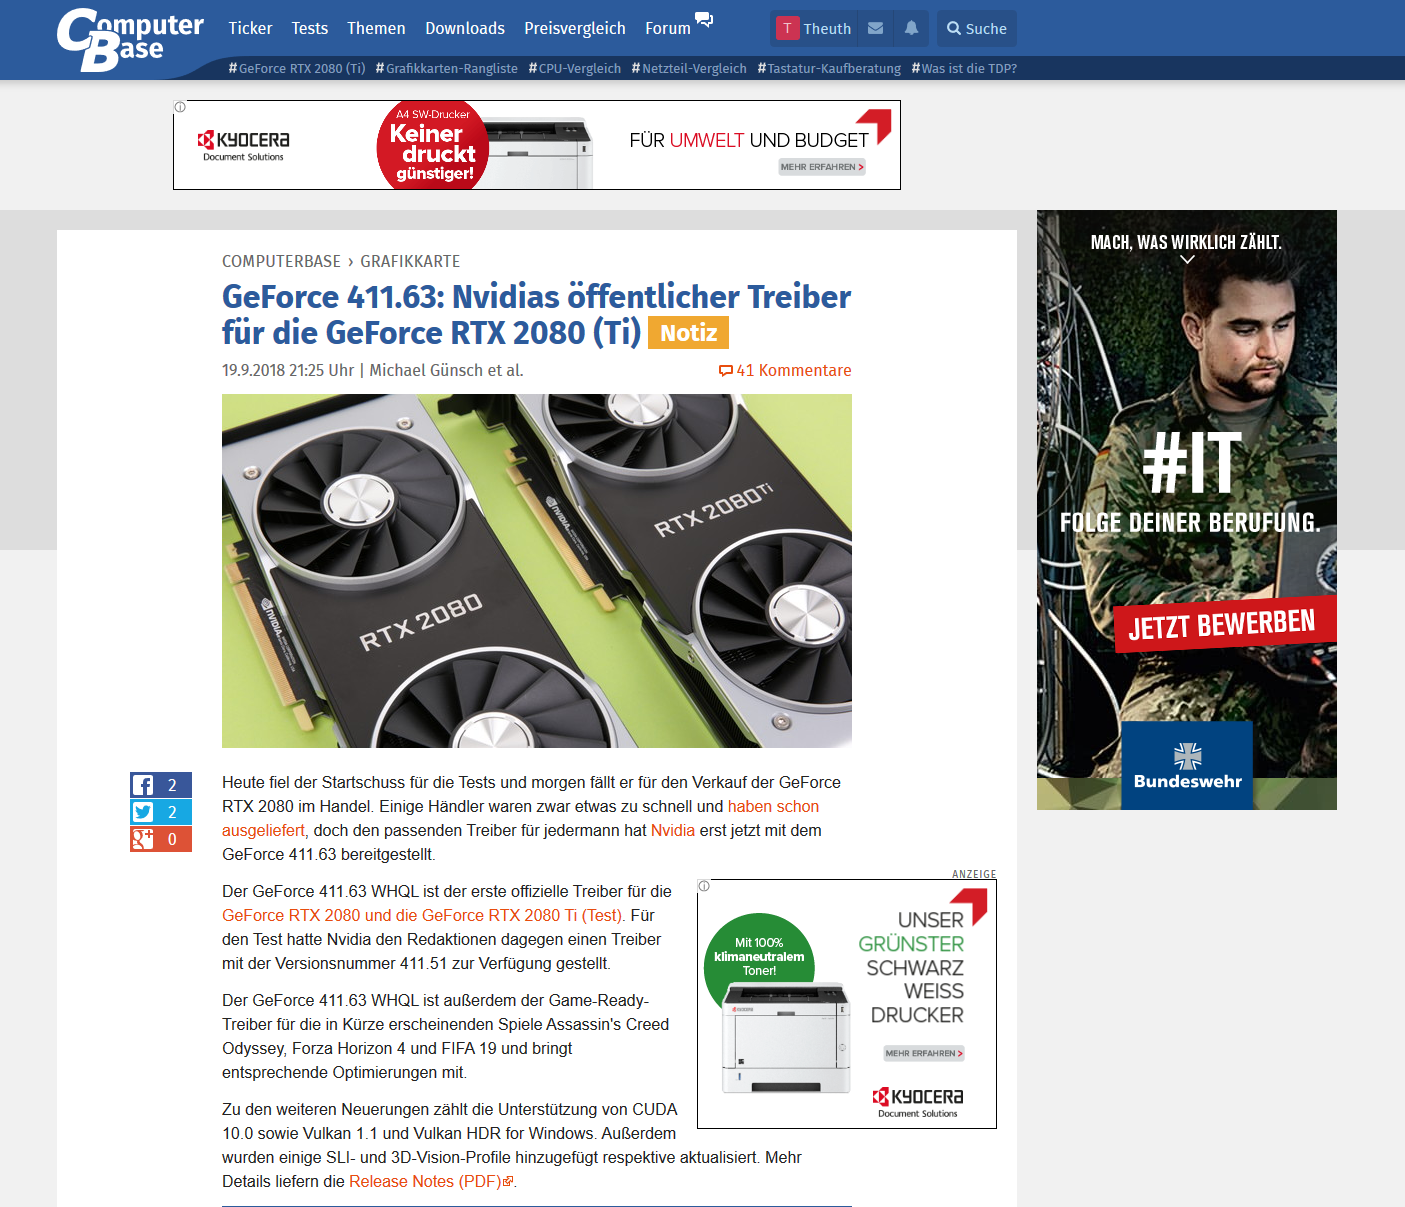Open the GeForce 411.63 article headline

[x=536, y=314]
